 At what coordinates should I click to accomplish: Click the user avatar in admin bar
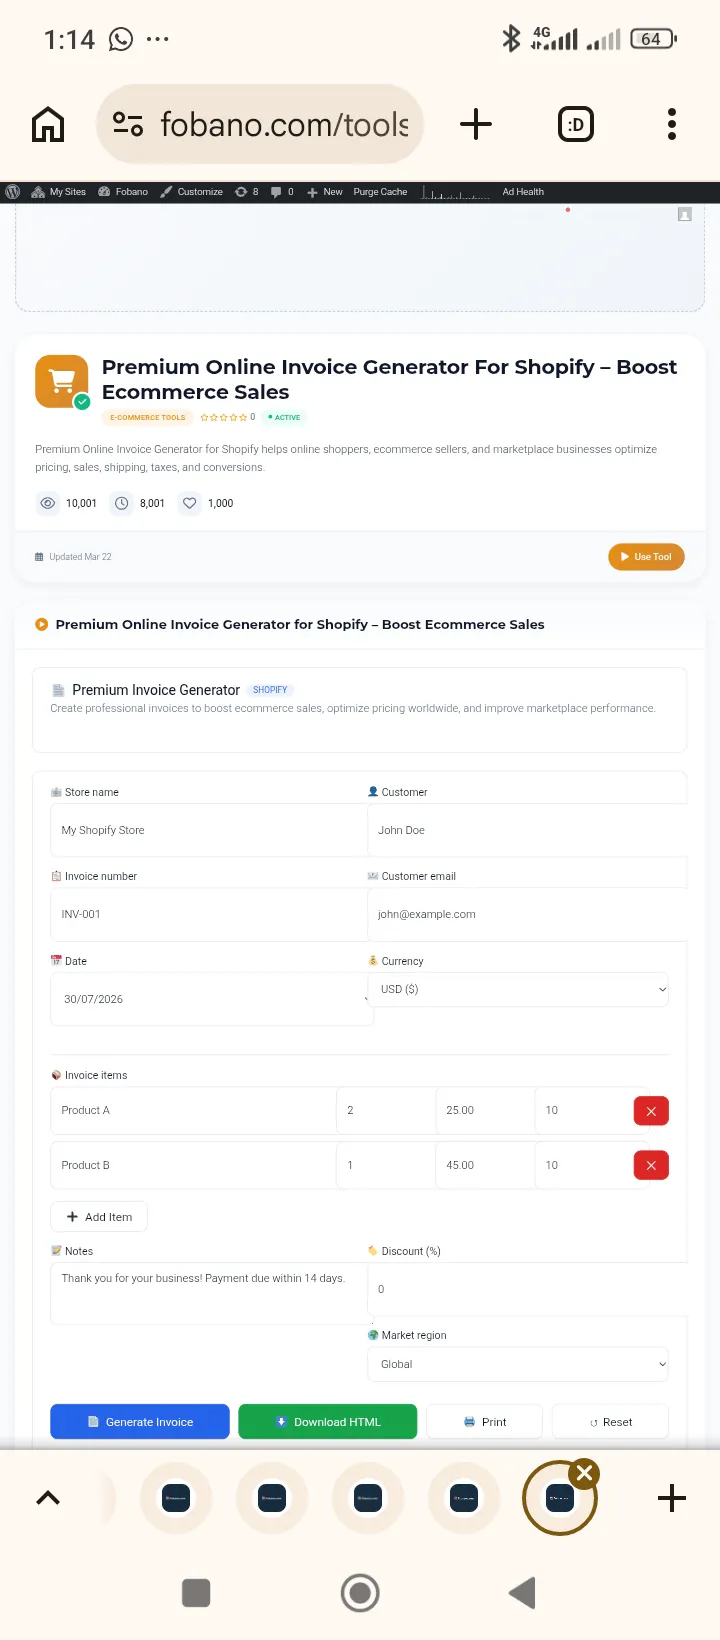(685, 214)
